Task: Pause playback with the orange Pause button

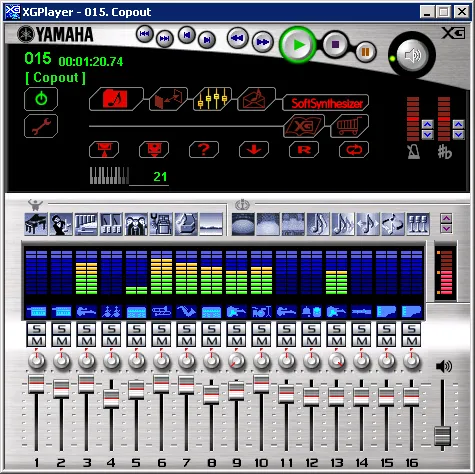Action: (x=365, y=52)
